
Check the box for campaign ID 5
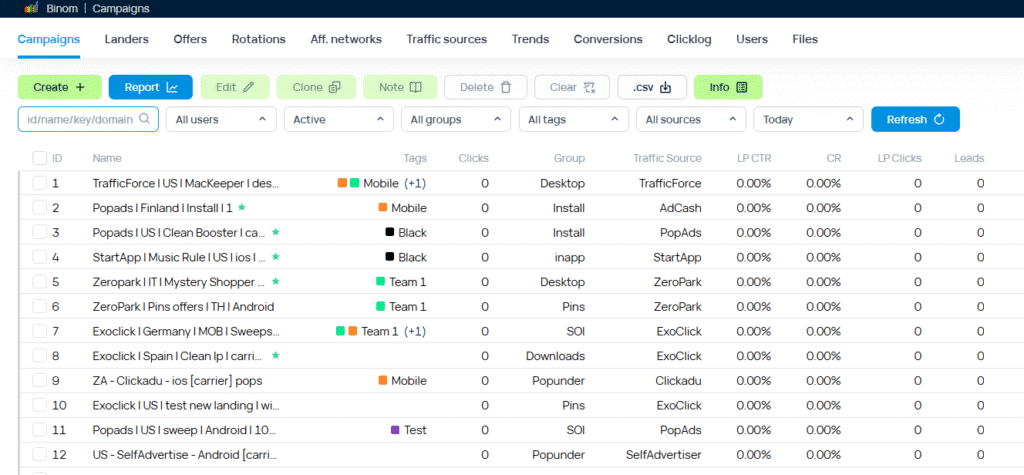point(39,282)
